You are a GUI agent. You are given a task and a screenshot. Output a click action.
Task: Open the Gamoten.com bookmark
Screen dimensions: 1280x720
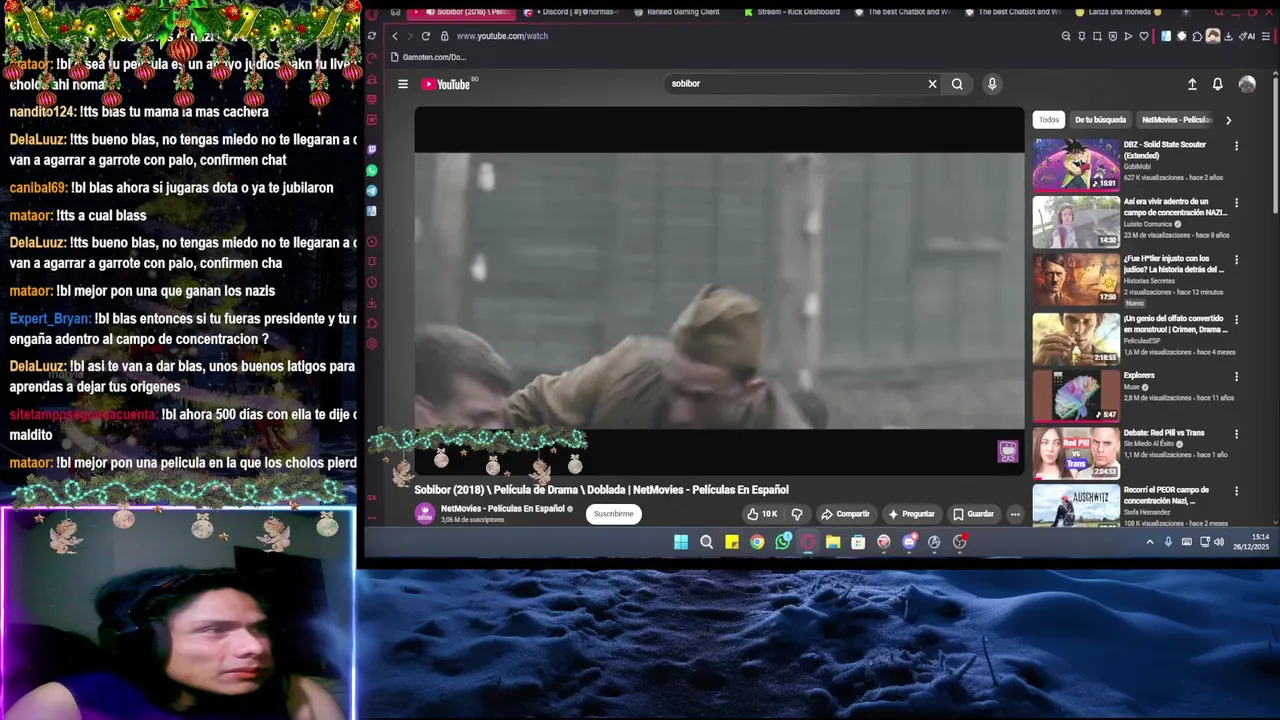[x=429, y=57]
